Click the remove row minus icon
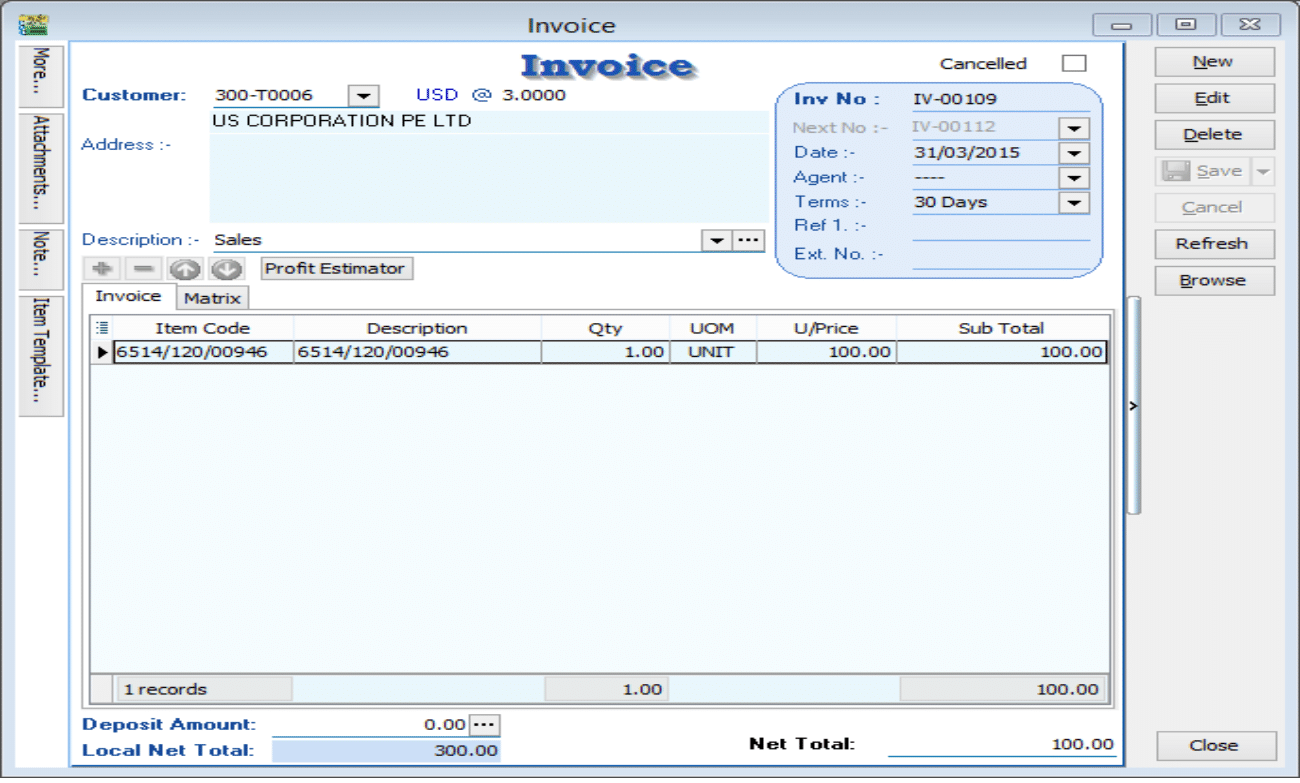The image size is (1300, 783). pyautogui.click(x=143, y=269)
